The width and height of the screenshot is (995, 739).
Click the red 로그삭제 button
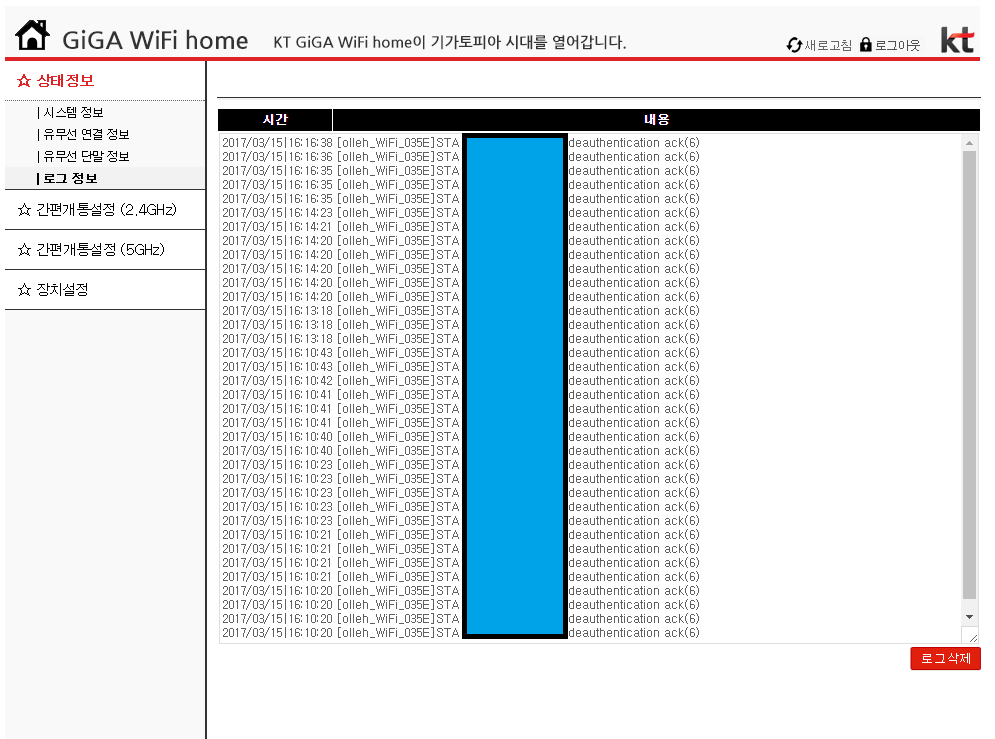tap(945, 658)
